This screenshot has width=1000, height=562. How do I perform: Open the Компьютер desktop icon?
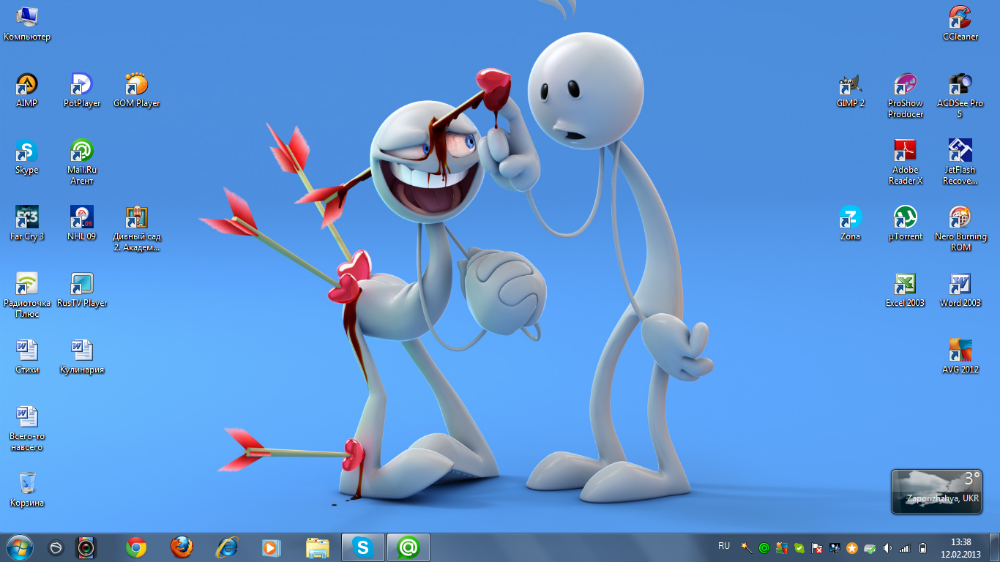pyautogui.click(x=26, y=24)
